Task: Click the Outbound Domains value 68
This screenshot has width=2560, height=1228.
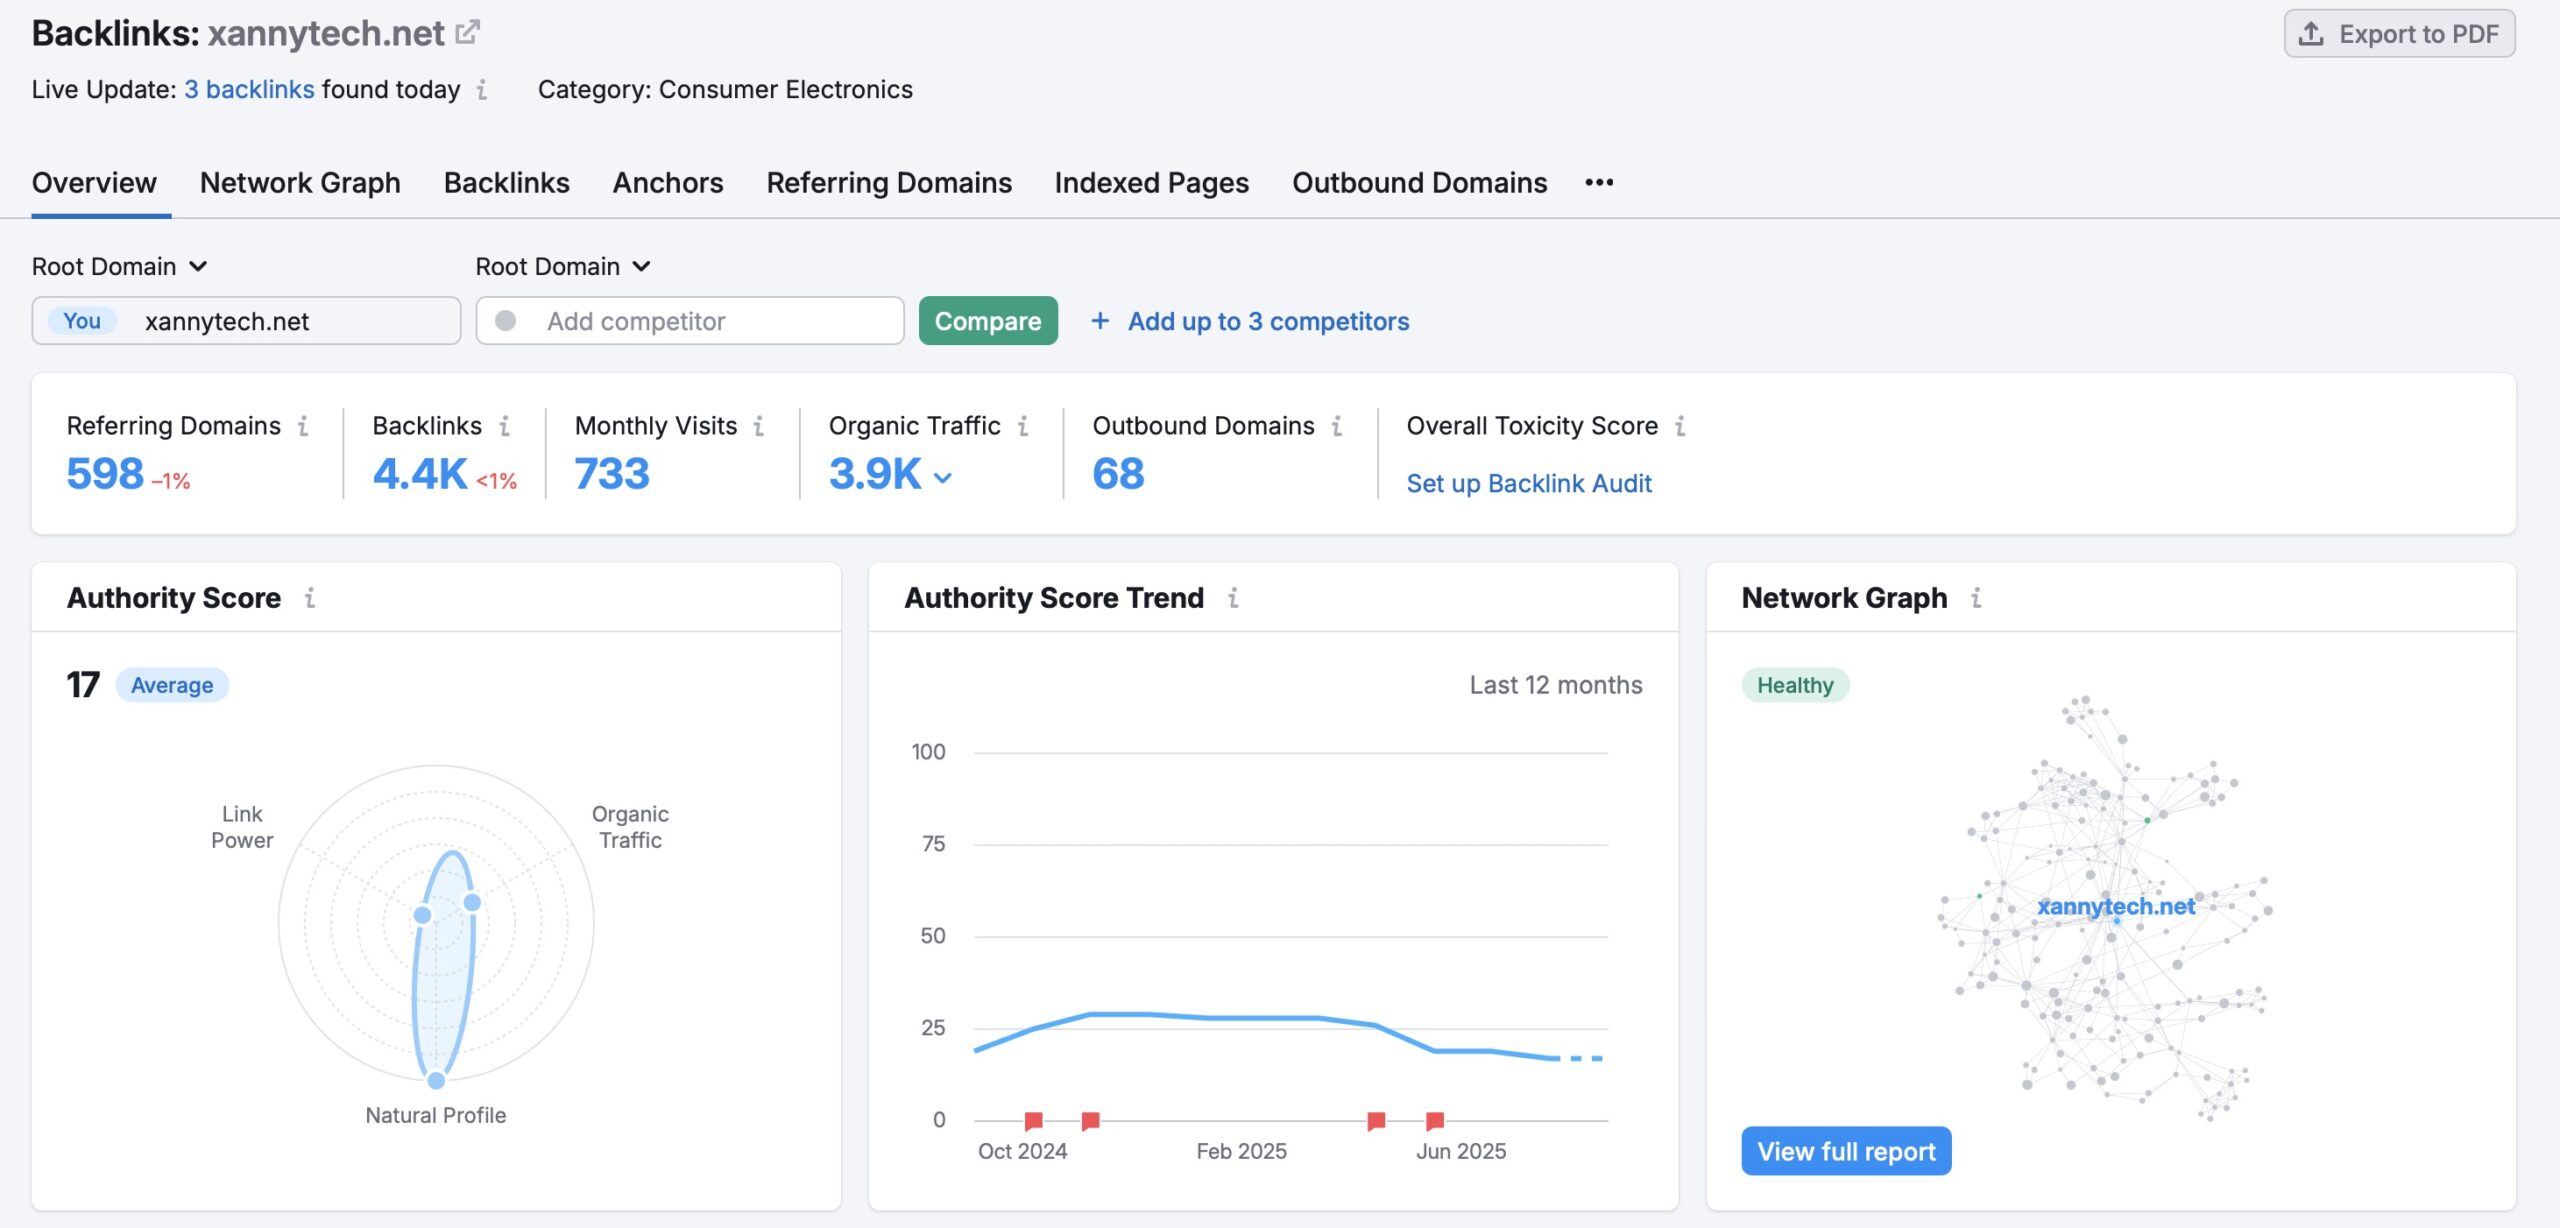Action: (1118, 474)
